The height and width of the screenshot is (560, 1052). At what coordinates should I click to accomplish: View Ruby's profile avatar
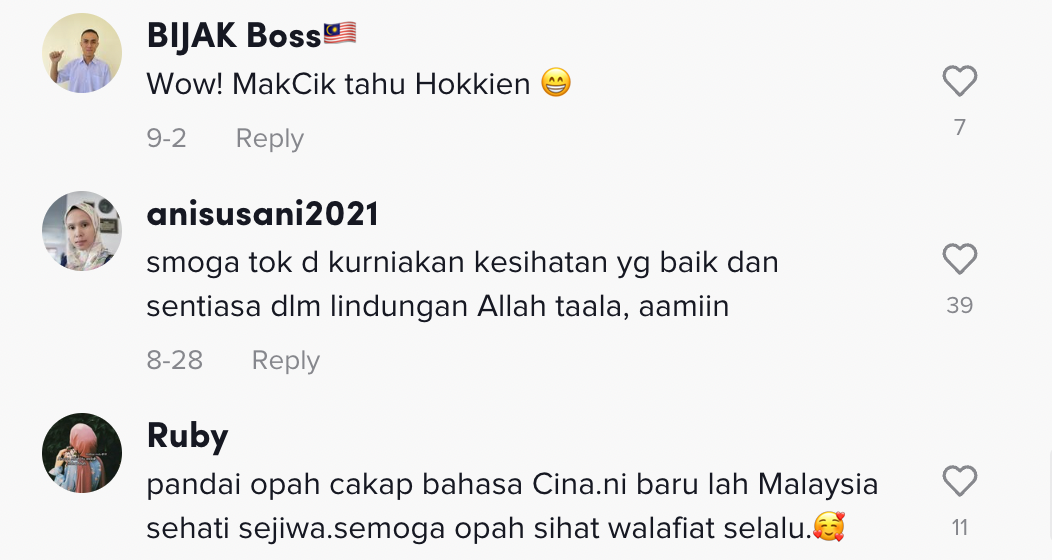82,453
